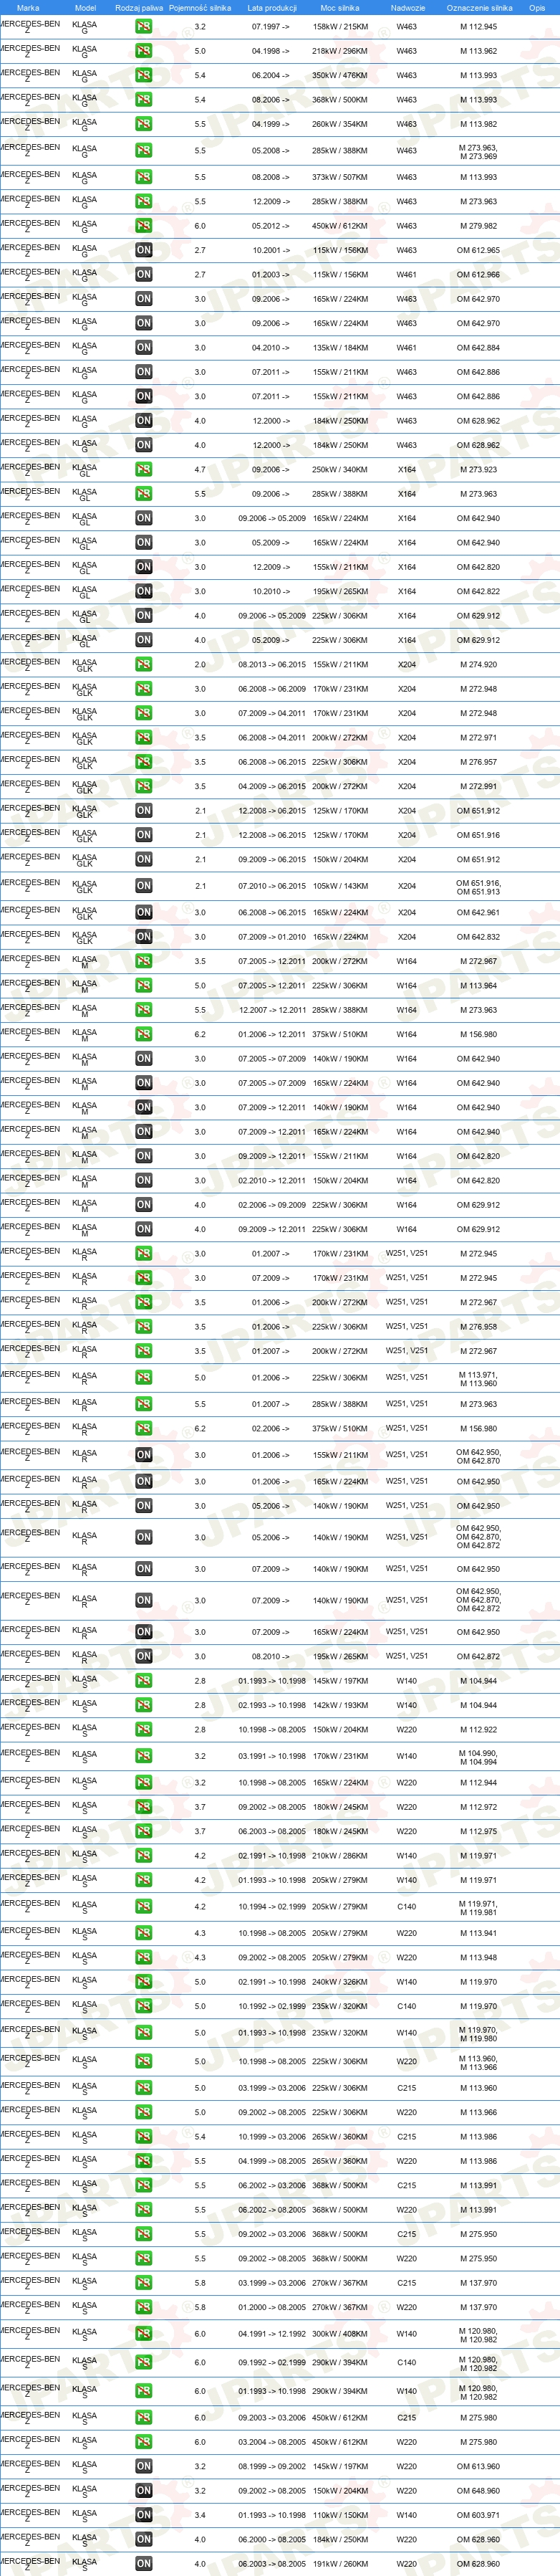
Task: Select the '135kW / 184KM' power cell
Action: [340, 348]
